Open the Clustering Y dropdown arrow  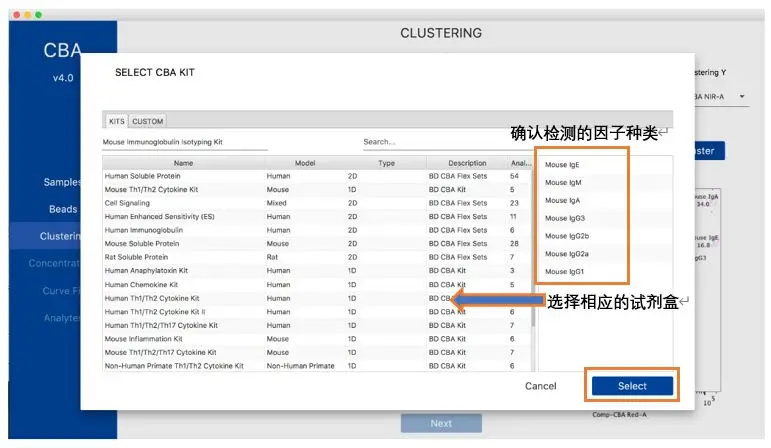point(743,97)
